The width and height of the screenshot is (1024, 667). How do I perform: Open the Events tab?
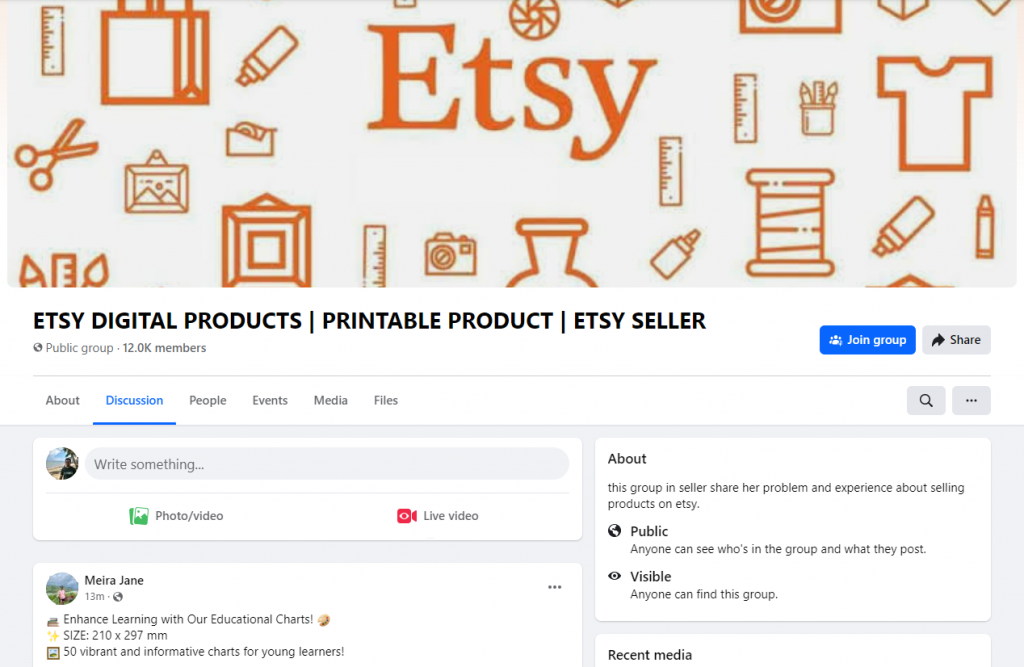pos(269,400)
